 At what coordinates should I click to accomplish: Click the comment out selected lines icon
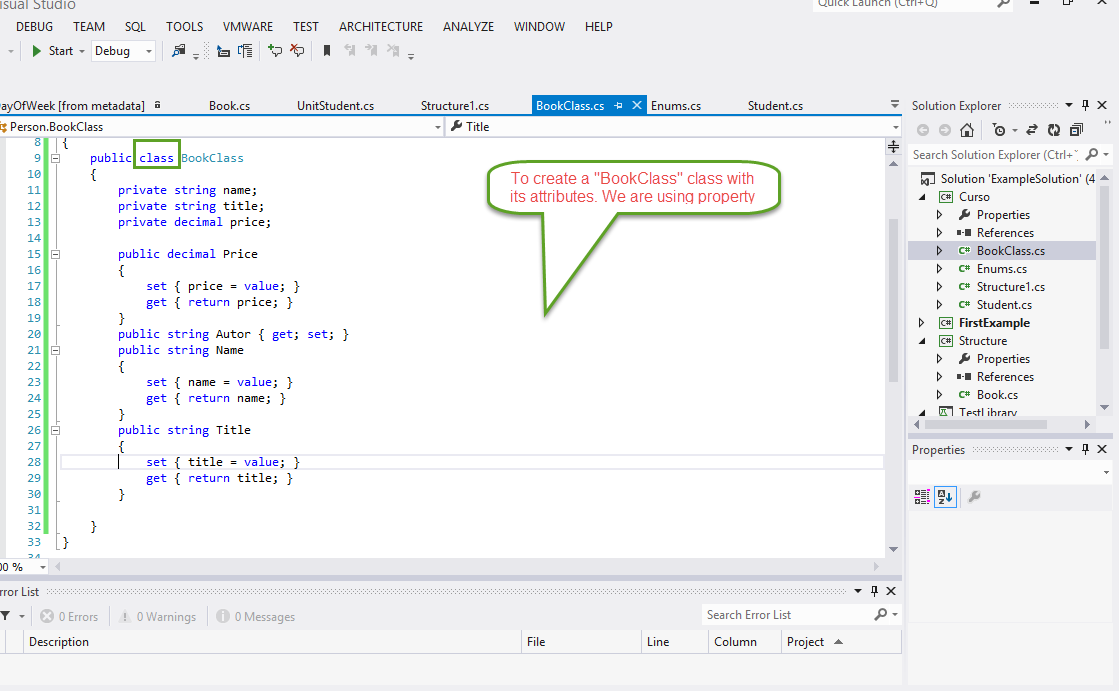(x=275, y=51)
